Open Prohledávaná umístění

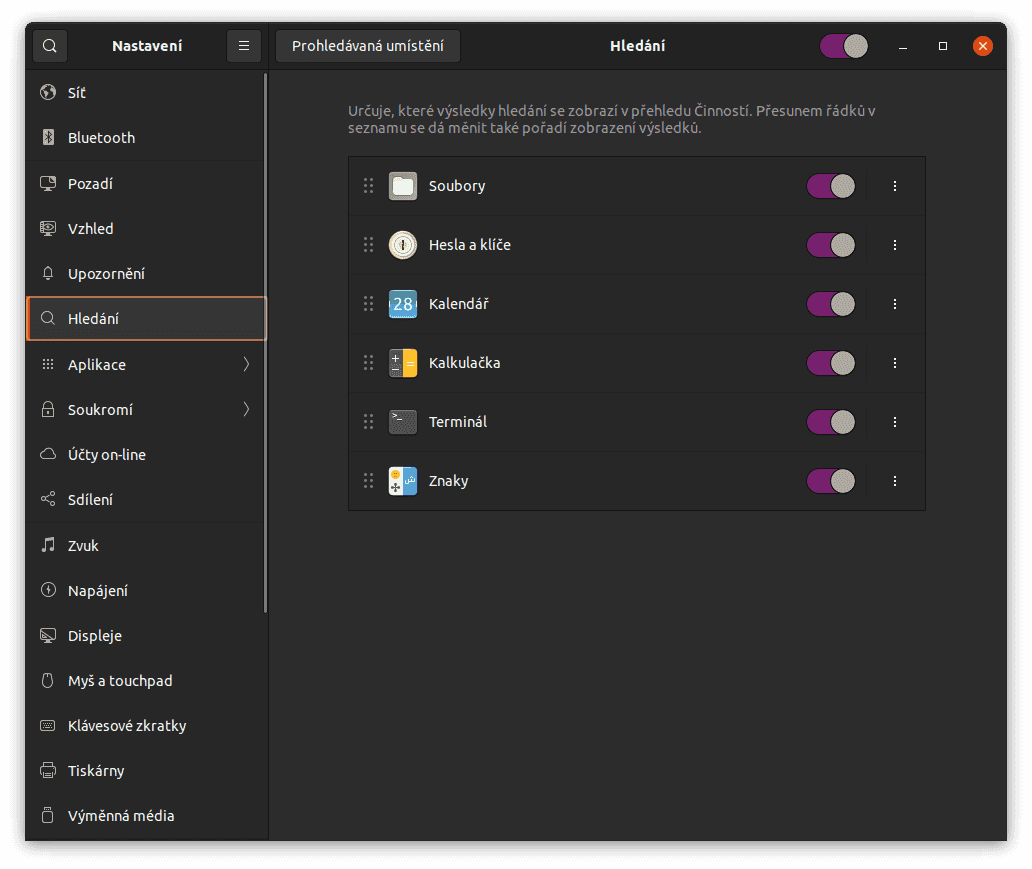367,45
